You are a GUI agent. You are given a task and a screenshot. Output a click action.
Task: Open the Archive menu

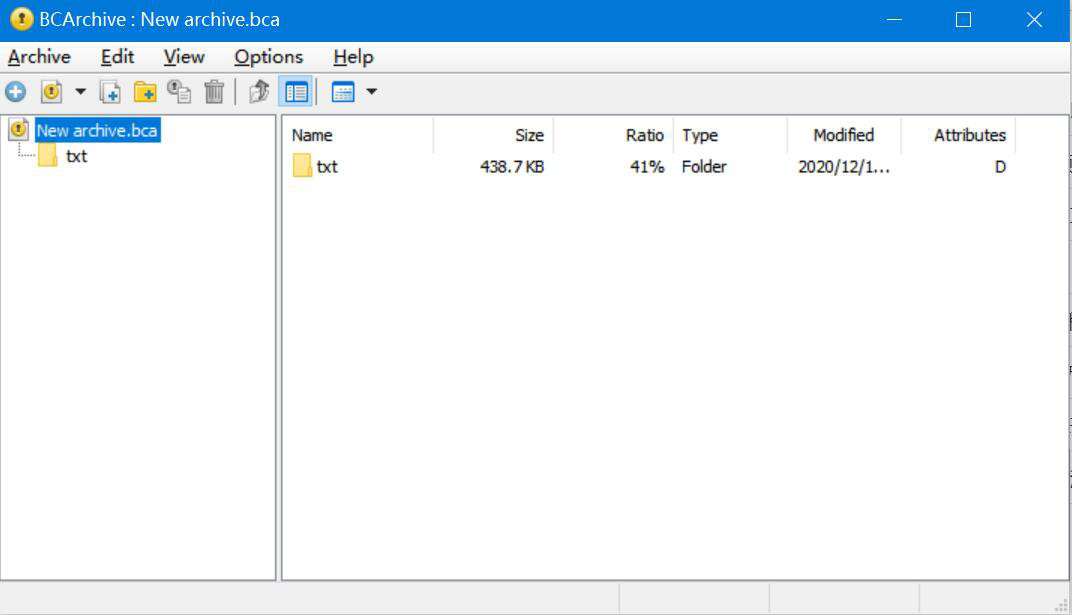pos(39,57)
